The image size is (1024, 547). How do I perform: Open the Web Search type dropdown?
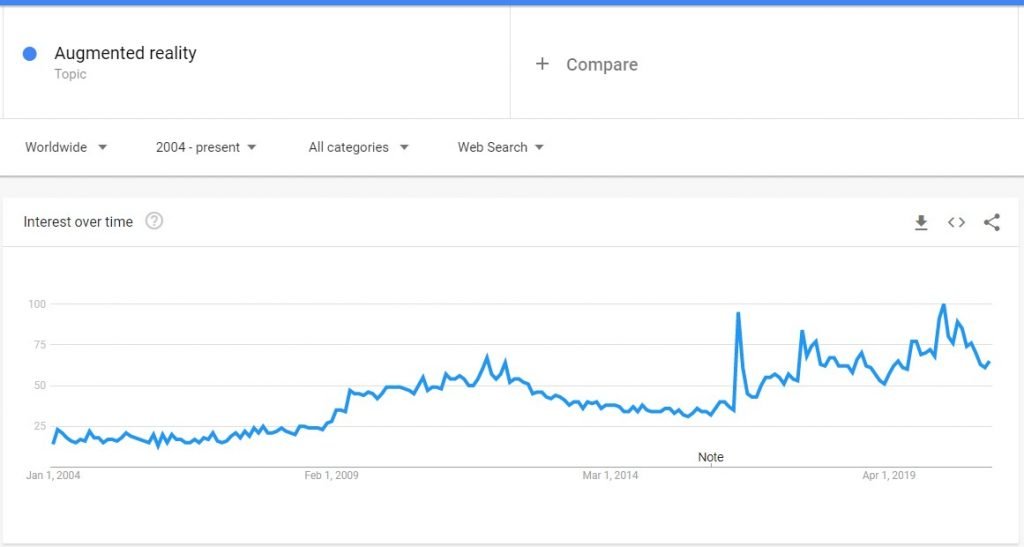(500, 148)
